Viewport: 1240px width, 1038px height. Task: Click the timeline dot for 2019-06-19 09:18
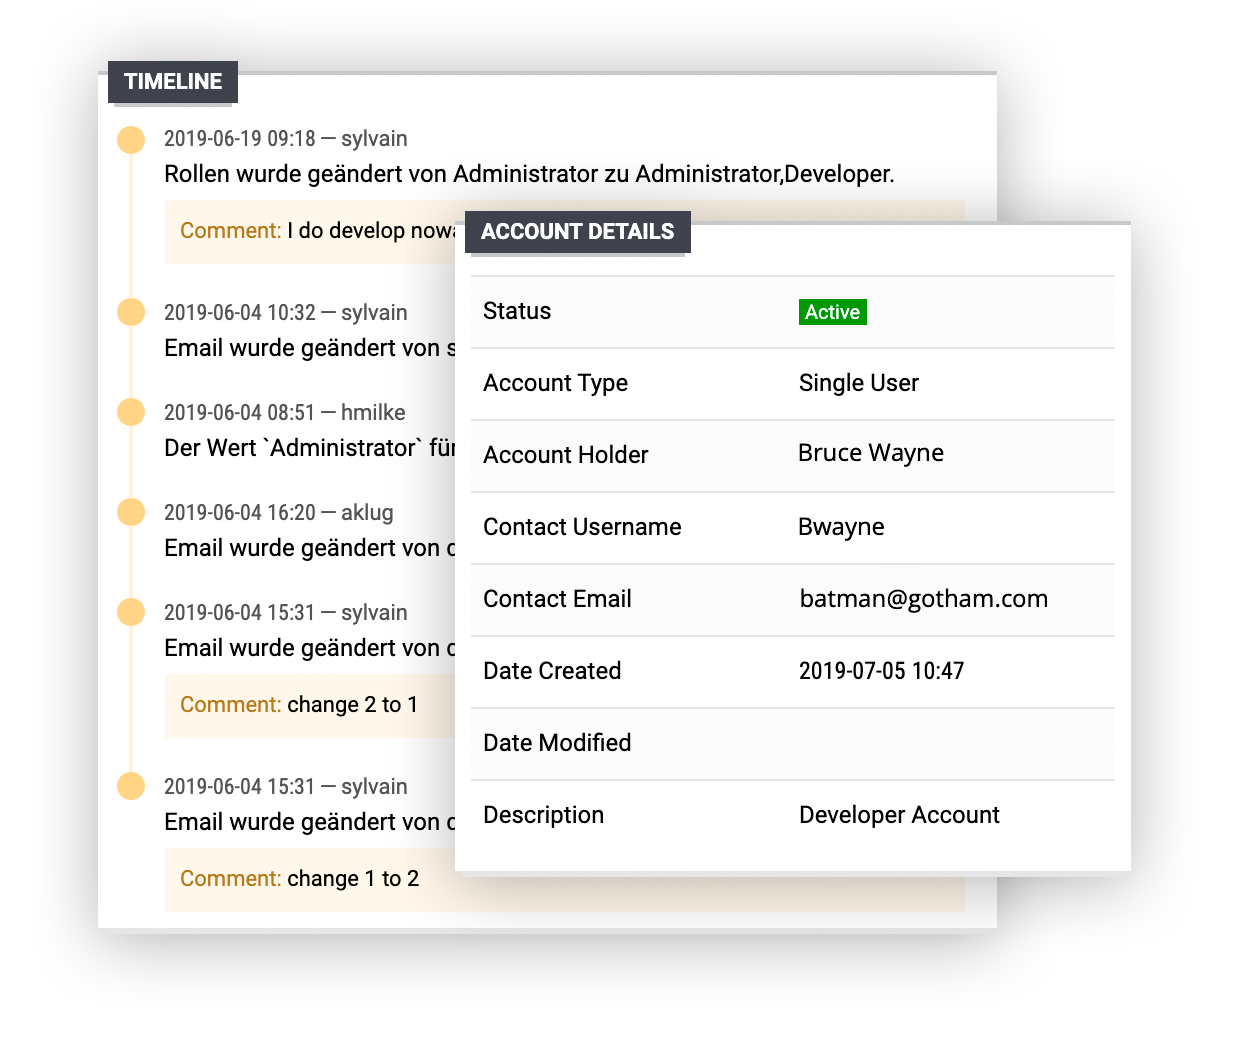click(131, 139)
